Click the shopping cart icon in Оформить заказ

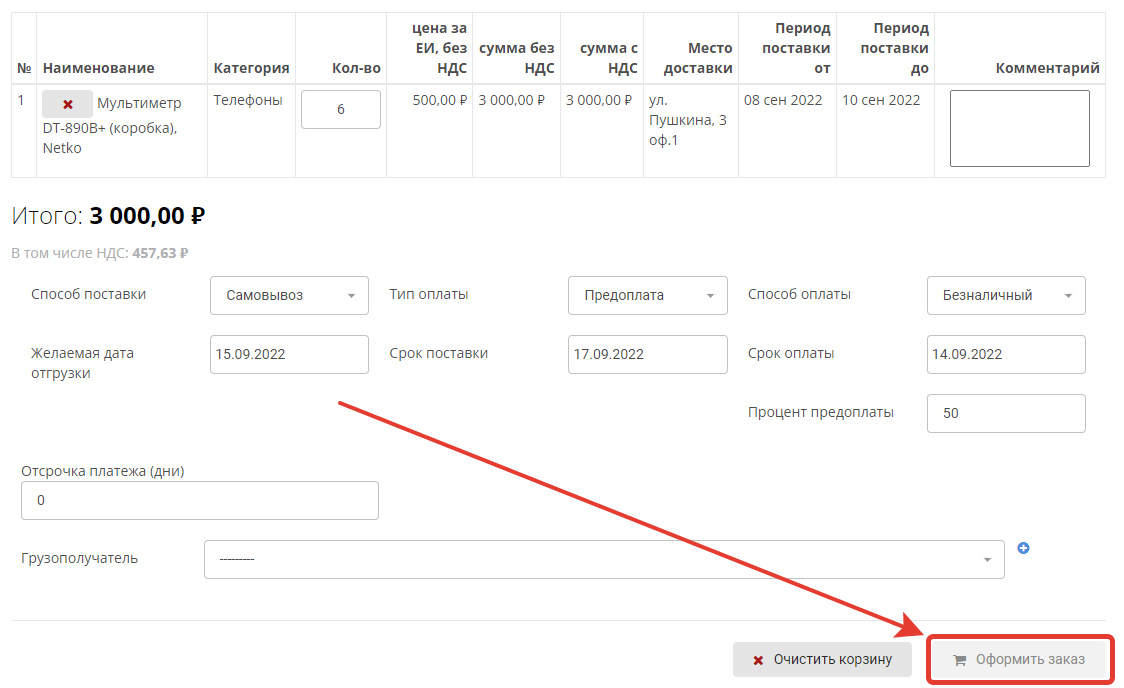point(960,661)
